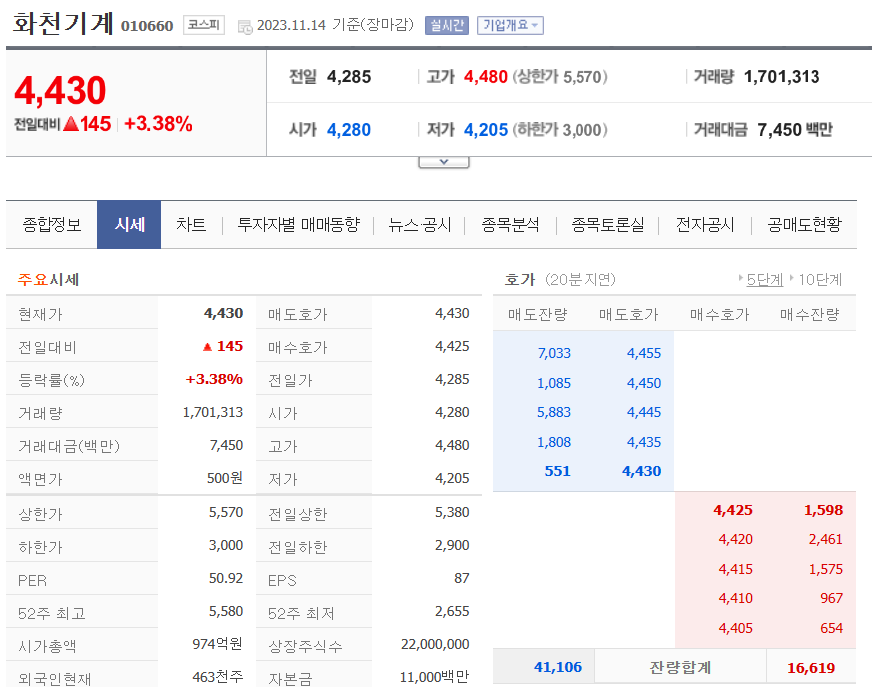The width and height of the screenshot is (872, 687).
Task: Click the highlighted 시세 tab
Action: tap(128, 225)
